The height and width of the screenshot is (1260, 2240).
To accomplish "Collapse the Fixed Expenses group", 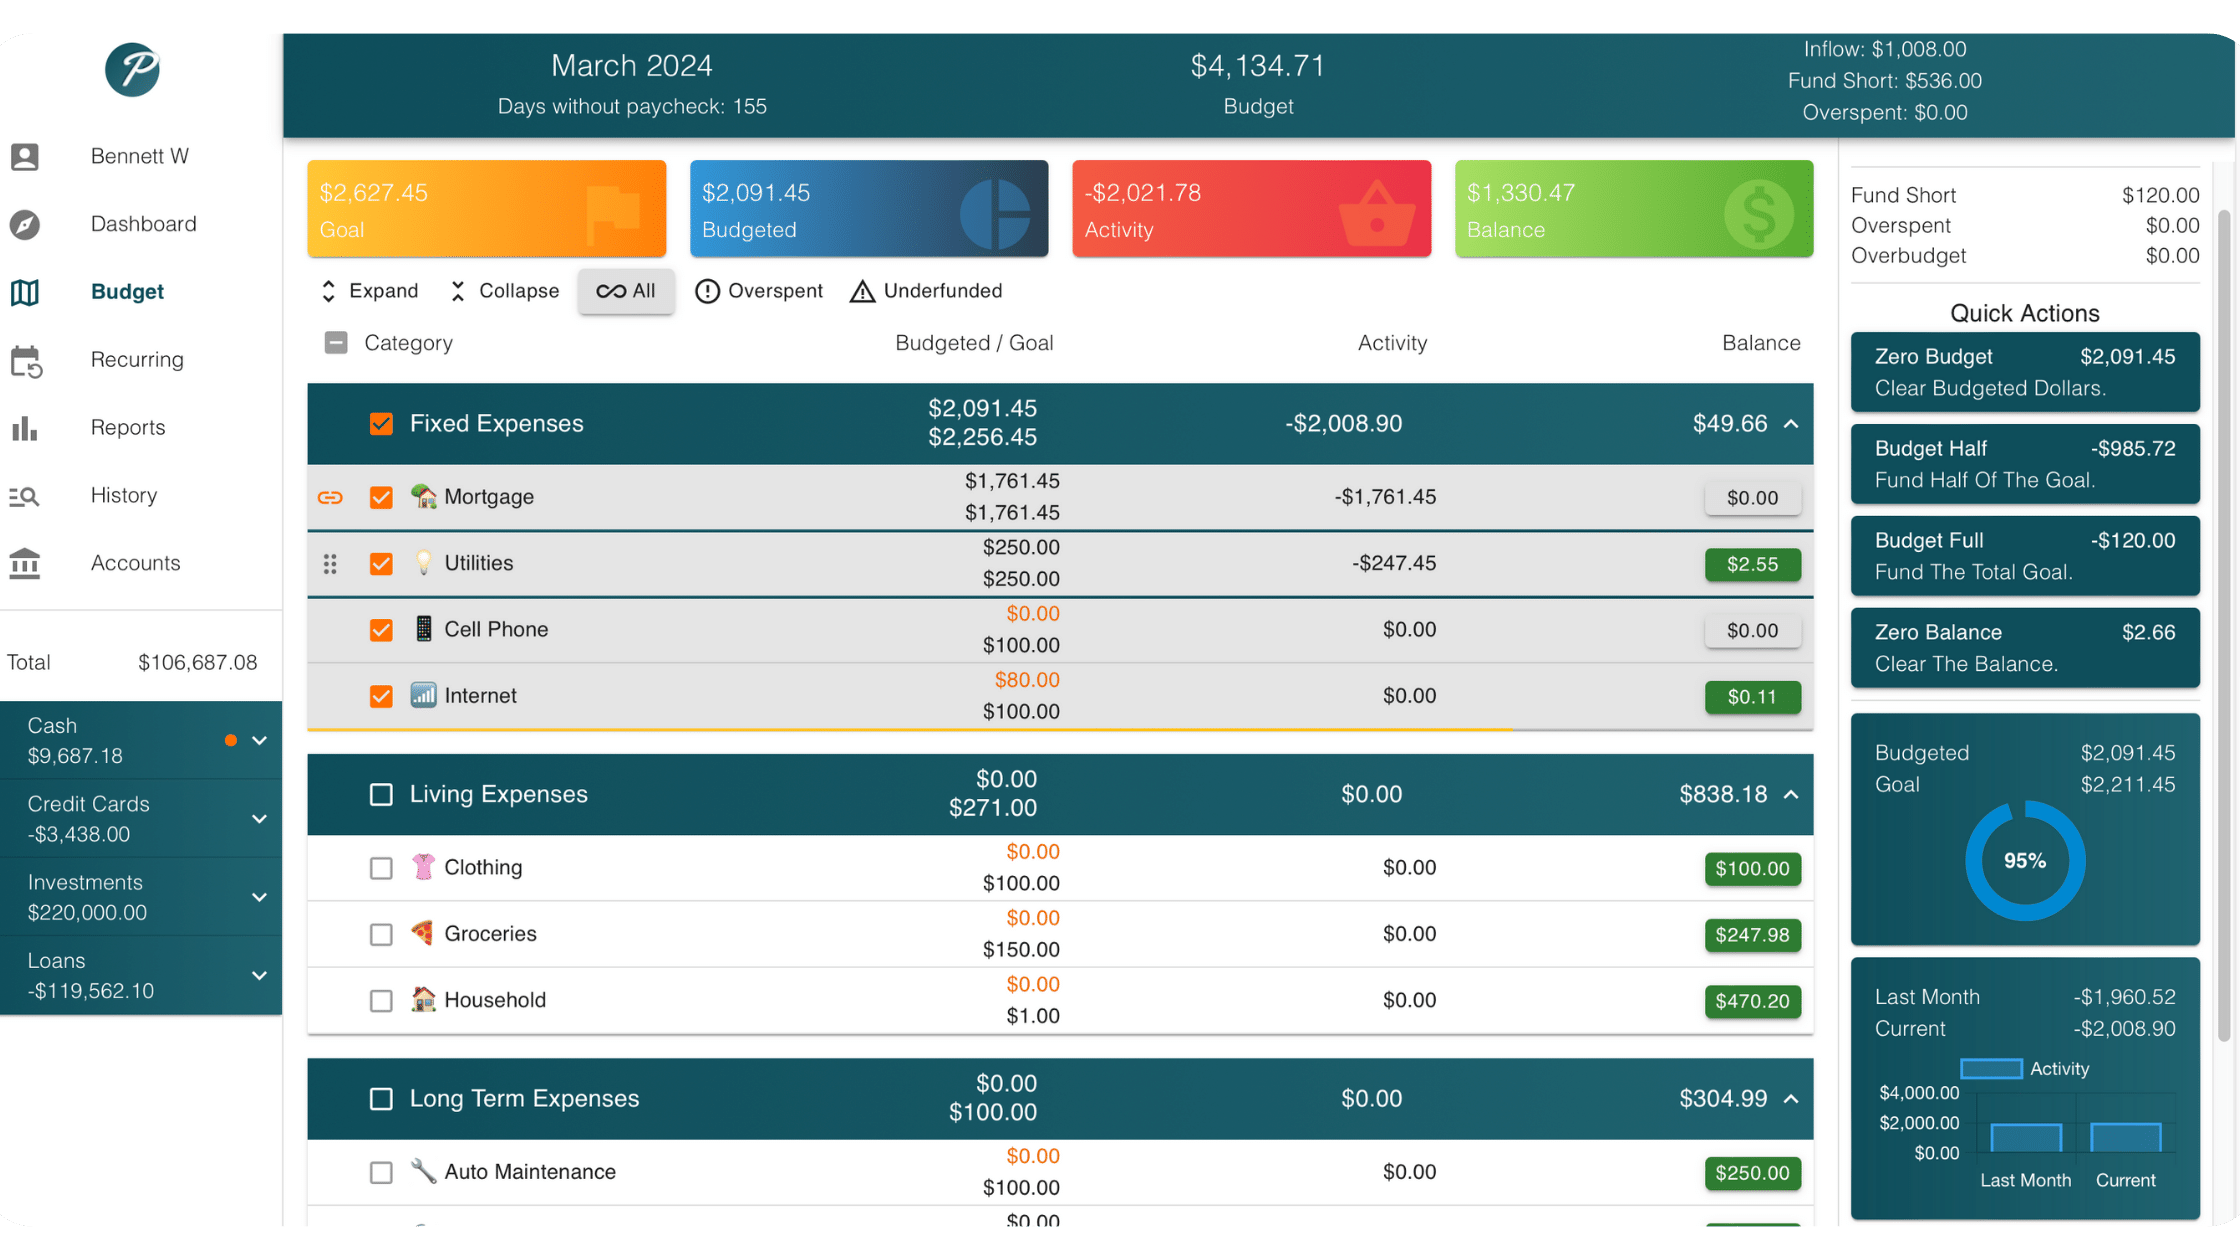I will tap(1789, 423).
